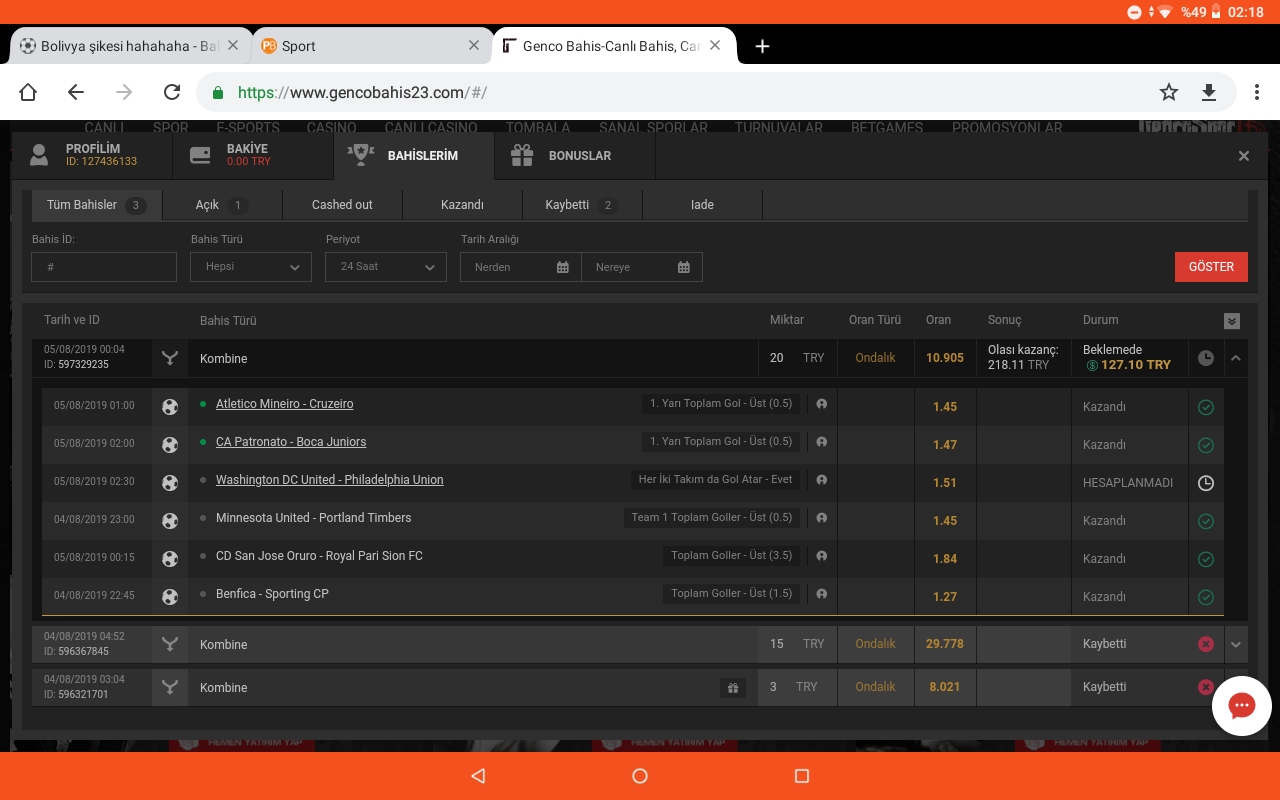Viewport: 1280px width, 800px height.
Task: Switch to the Bakiye tab
Action: (252, 155)
